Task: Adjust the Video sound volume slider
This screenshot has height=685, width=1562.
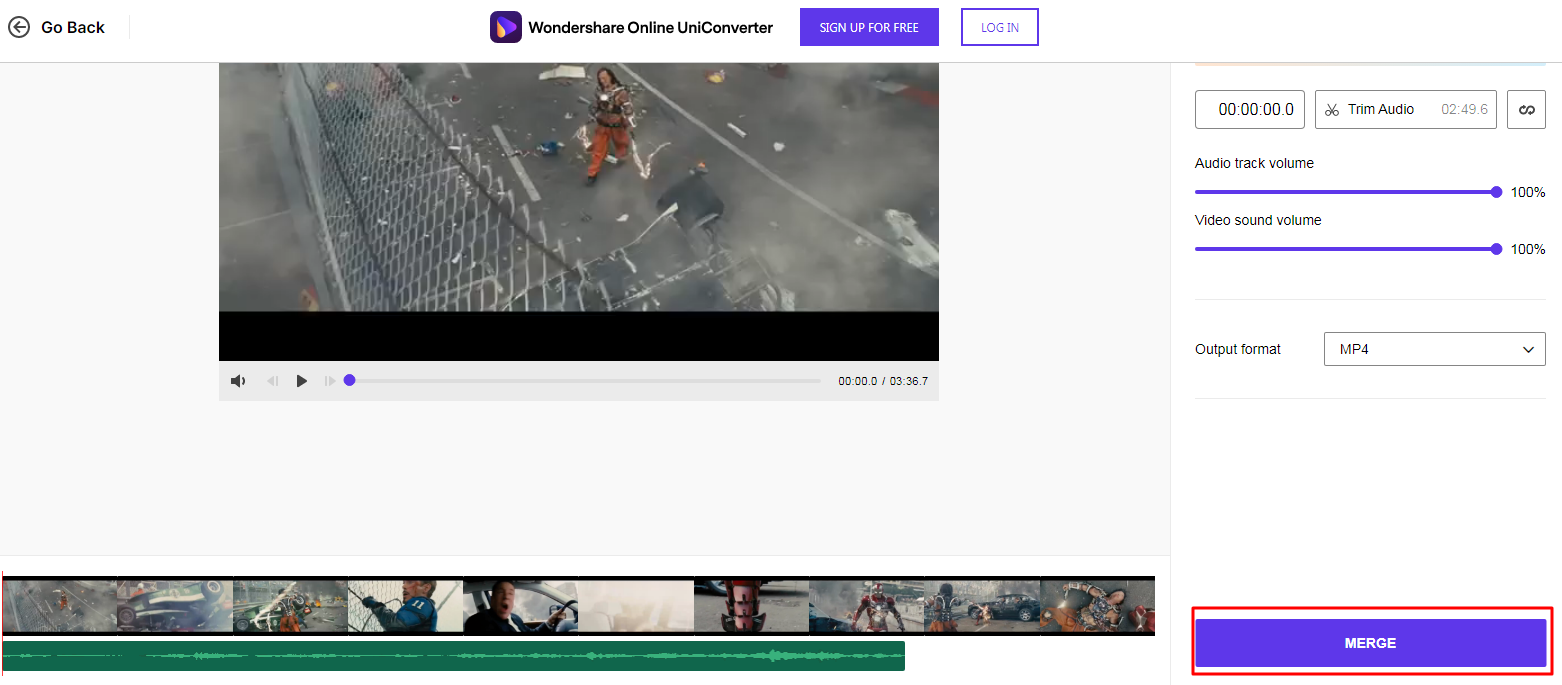Action: [1346, 249]
